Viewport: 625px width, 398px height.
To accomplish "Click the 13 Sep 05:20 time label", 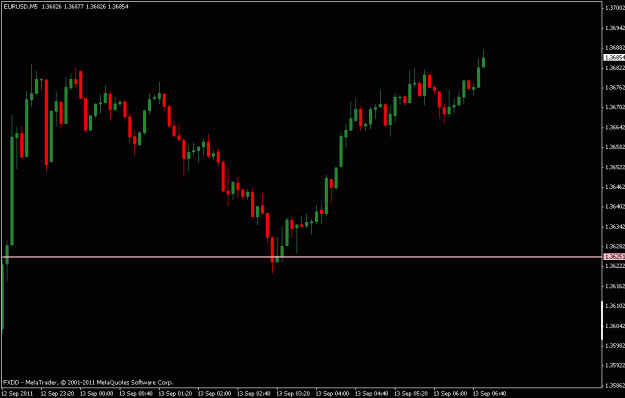I will click(411, 394).
